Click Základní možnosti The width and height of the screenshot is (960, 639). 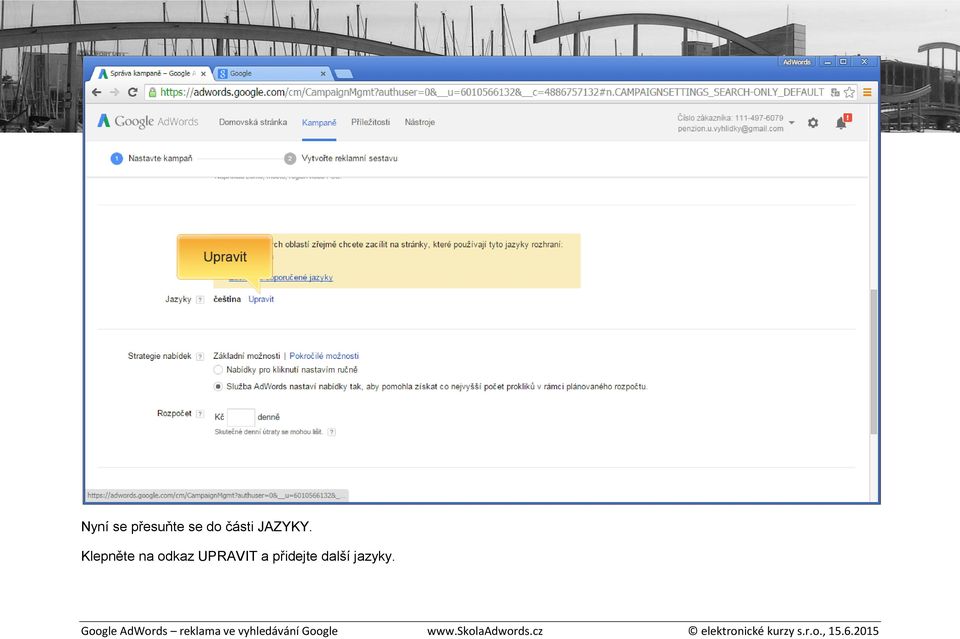[x=246, y=356]
